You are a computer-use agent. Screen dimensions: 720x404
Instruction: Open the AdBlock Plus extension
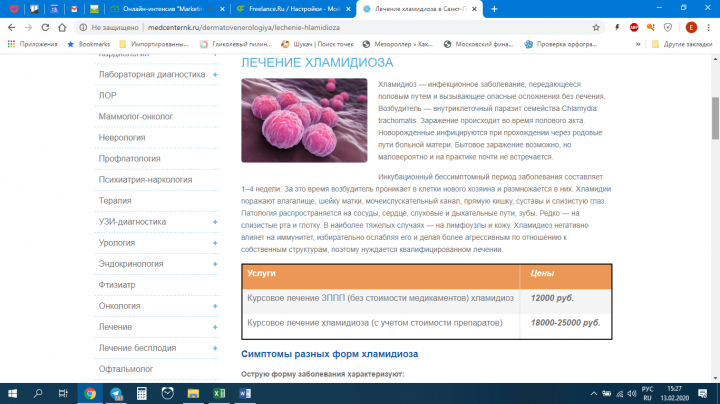point(634,28)
